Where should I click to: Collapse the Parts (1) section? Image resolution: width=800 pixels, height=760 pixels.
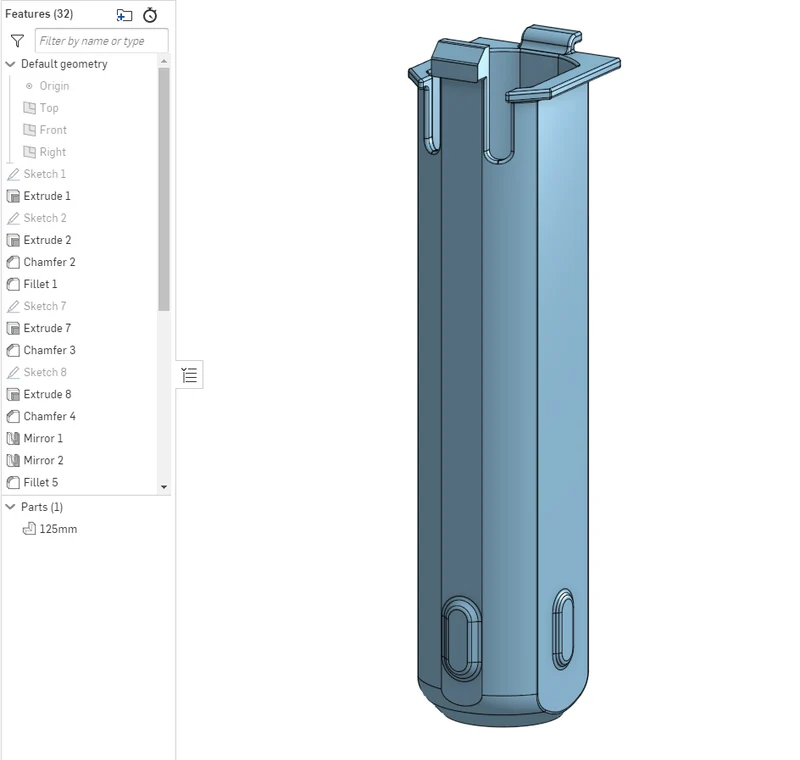[x=10, y=507]
